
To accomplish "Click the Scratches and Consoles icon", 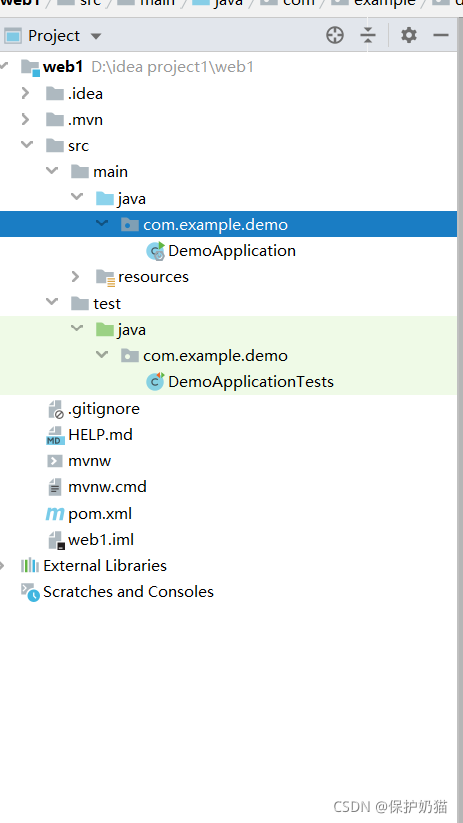I will pyautogui.click(x=30, y=592).
